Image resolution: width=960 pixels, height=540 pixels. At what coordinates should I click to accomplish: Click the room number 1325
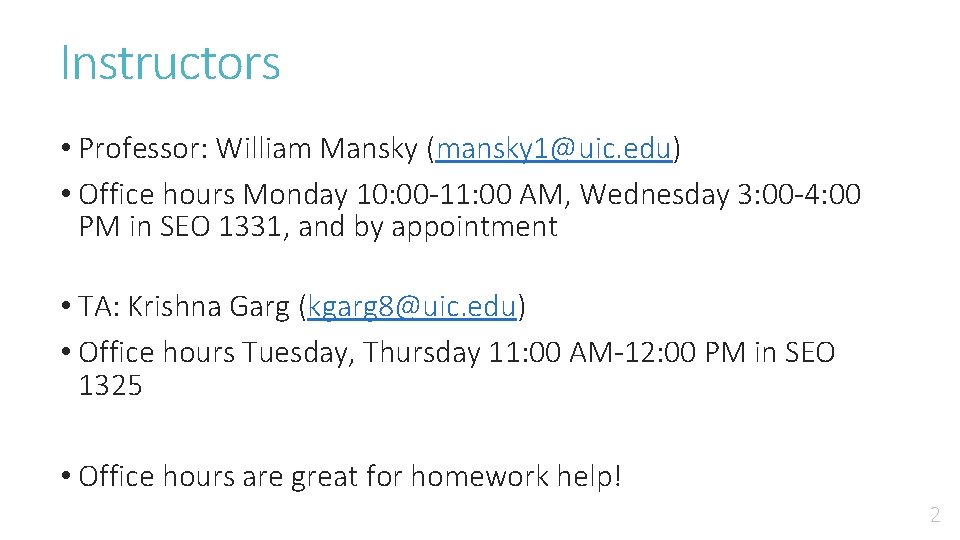tap(111, 385)
